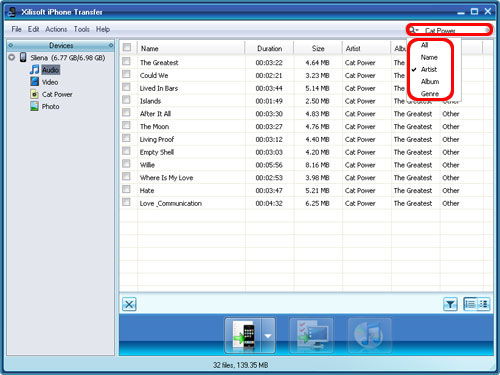Click the size 5.21 MB for Hate

click(x=317, y=191)
